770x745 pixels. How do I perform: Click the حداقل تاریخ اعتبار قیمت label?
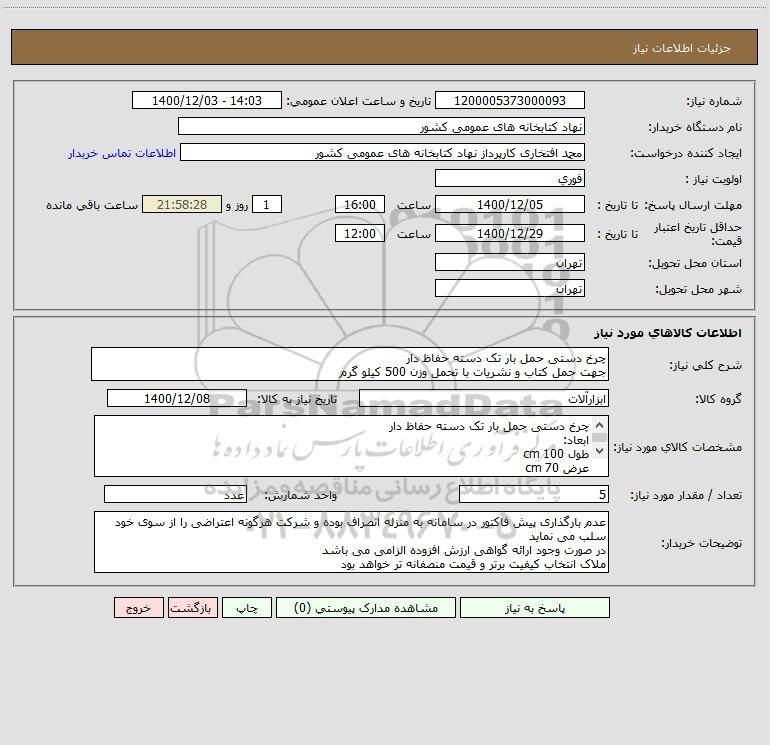point(698,234)
